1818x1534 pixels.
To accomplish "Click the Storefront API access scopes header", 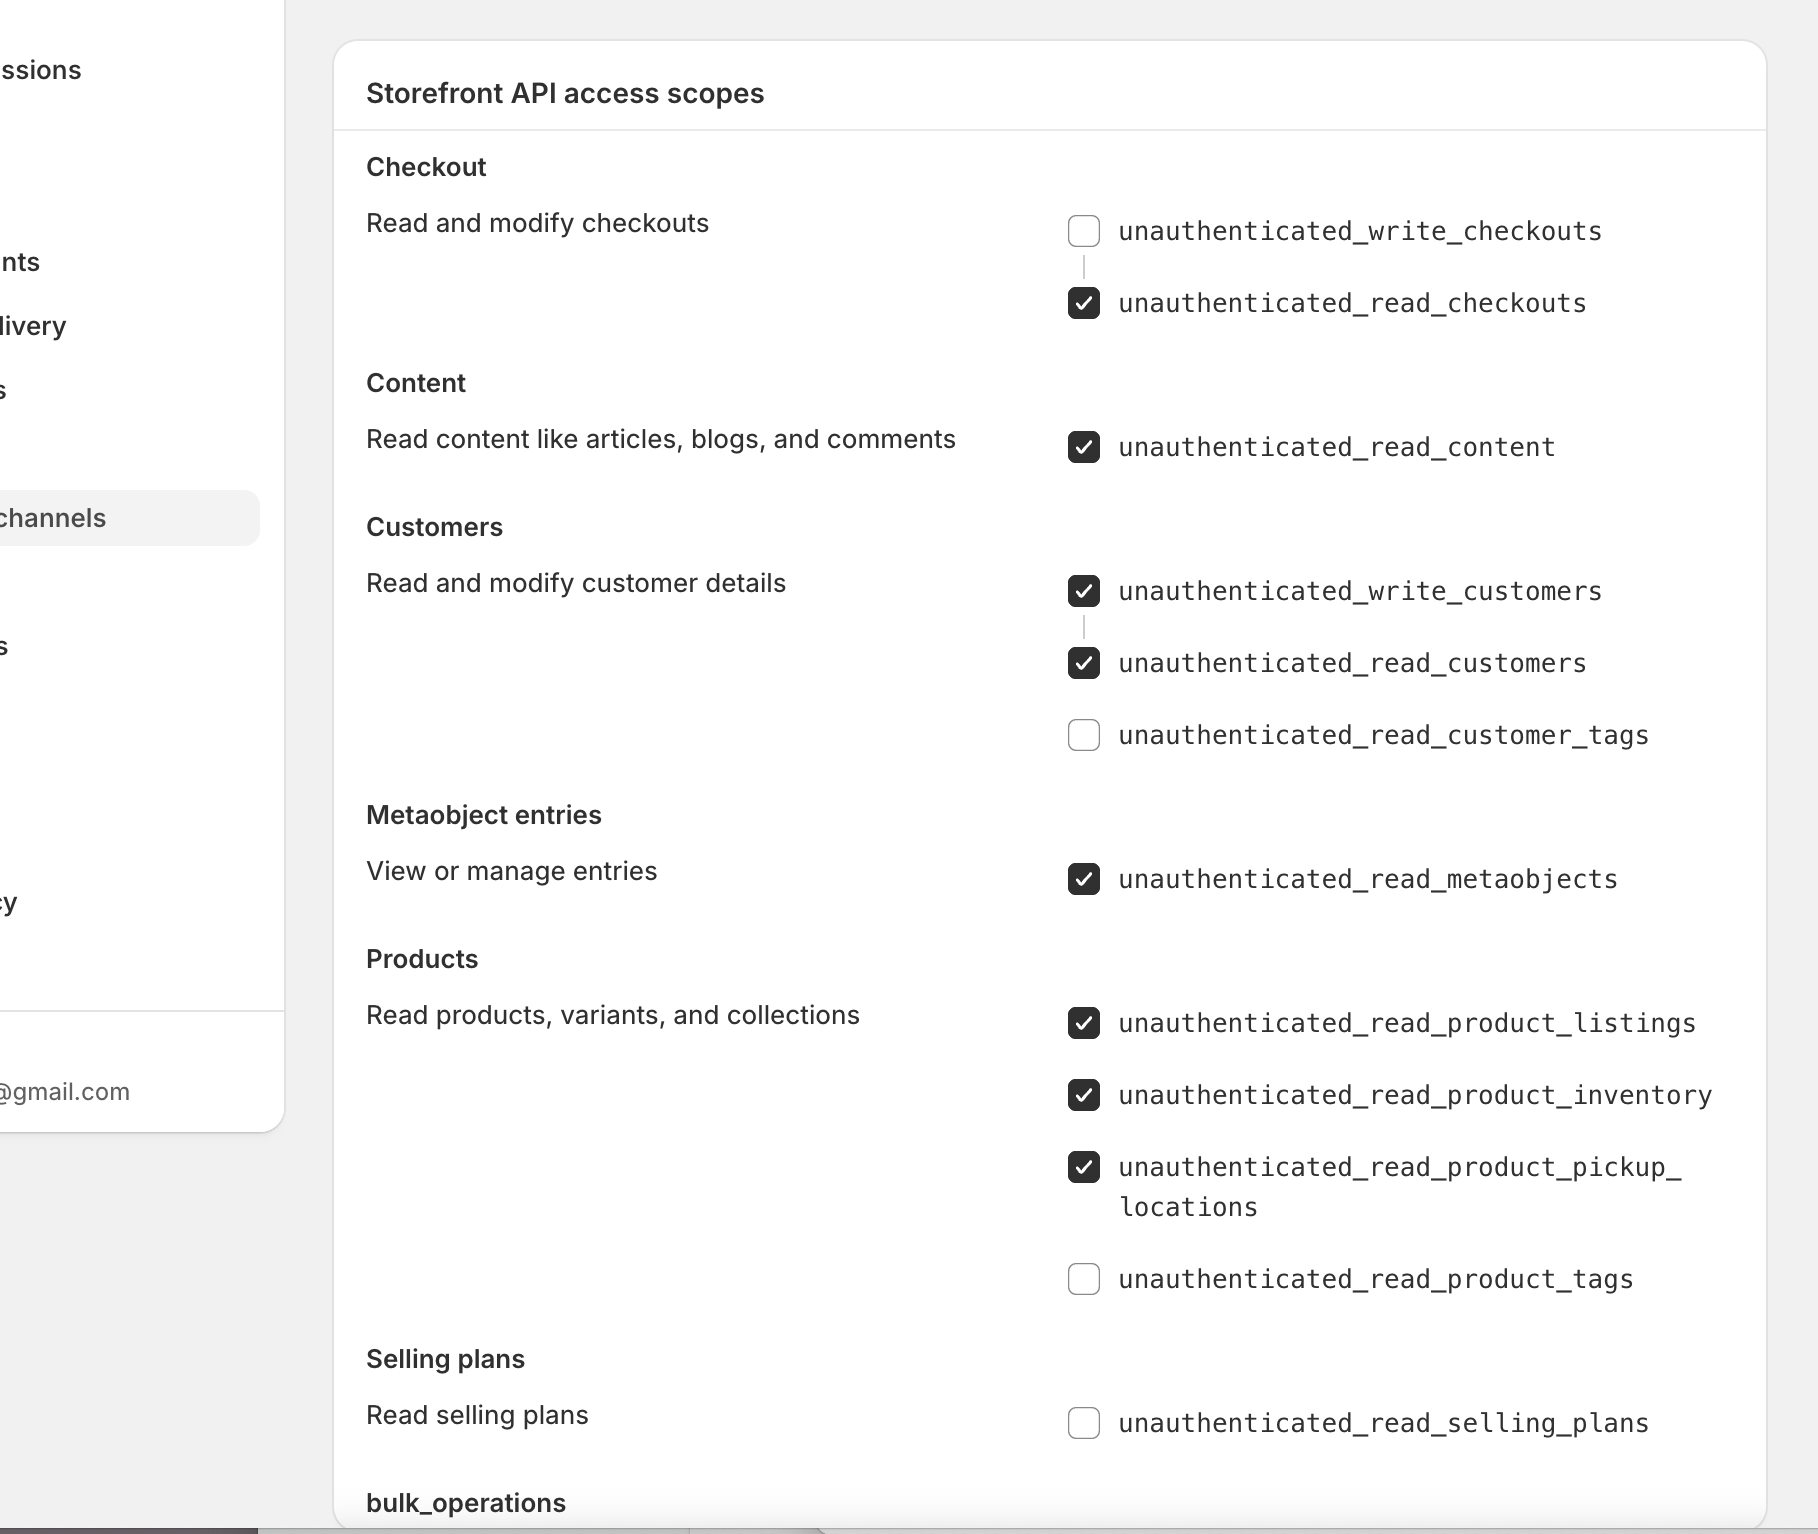I will [x=565, y=93].
